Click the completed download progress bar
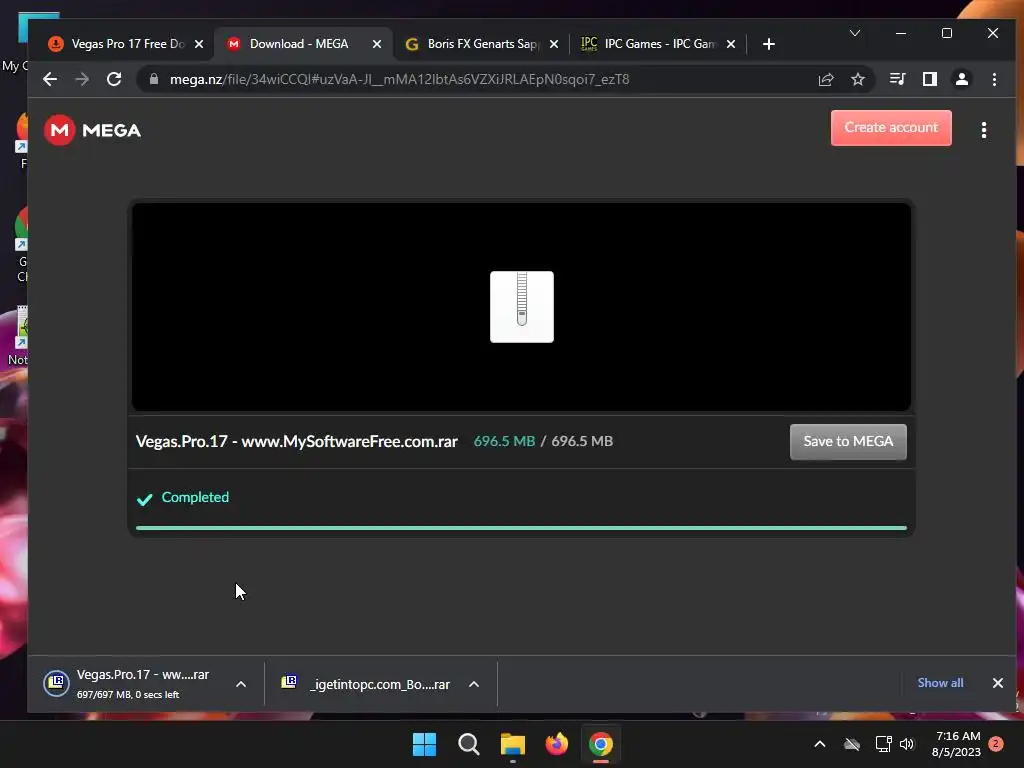Screen dimensions: 1024x768 (521, 528)
